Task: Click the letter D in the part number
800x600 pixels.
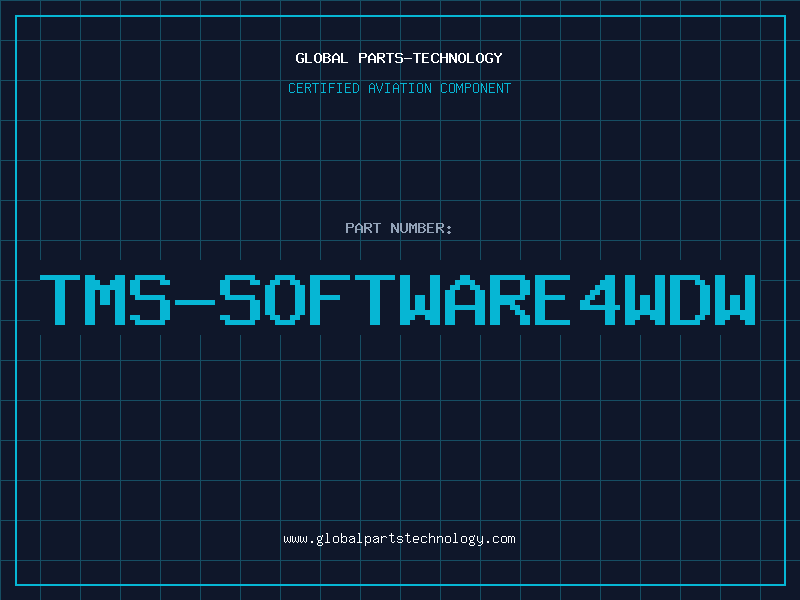Action: tap(690, 299)
